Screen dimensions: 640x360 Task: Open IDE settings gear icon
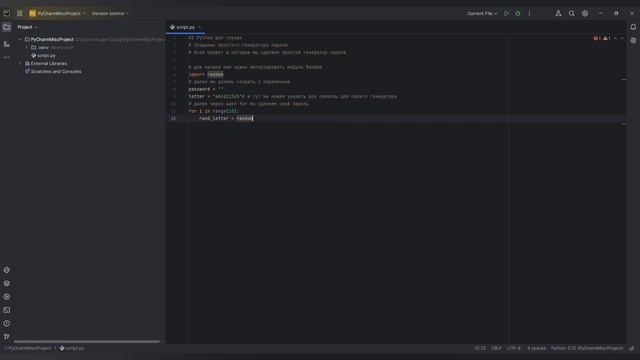tap(585, 13)
